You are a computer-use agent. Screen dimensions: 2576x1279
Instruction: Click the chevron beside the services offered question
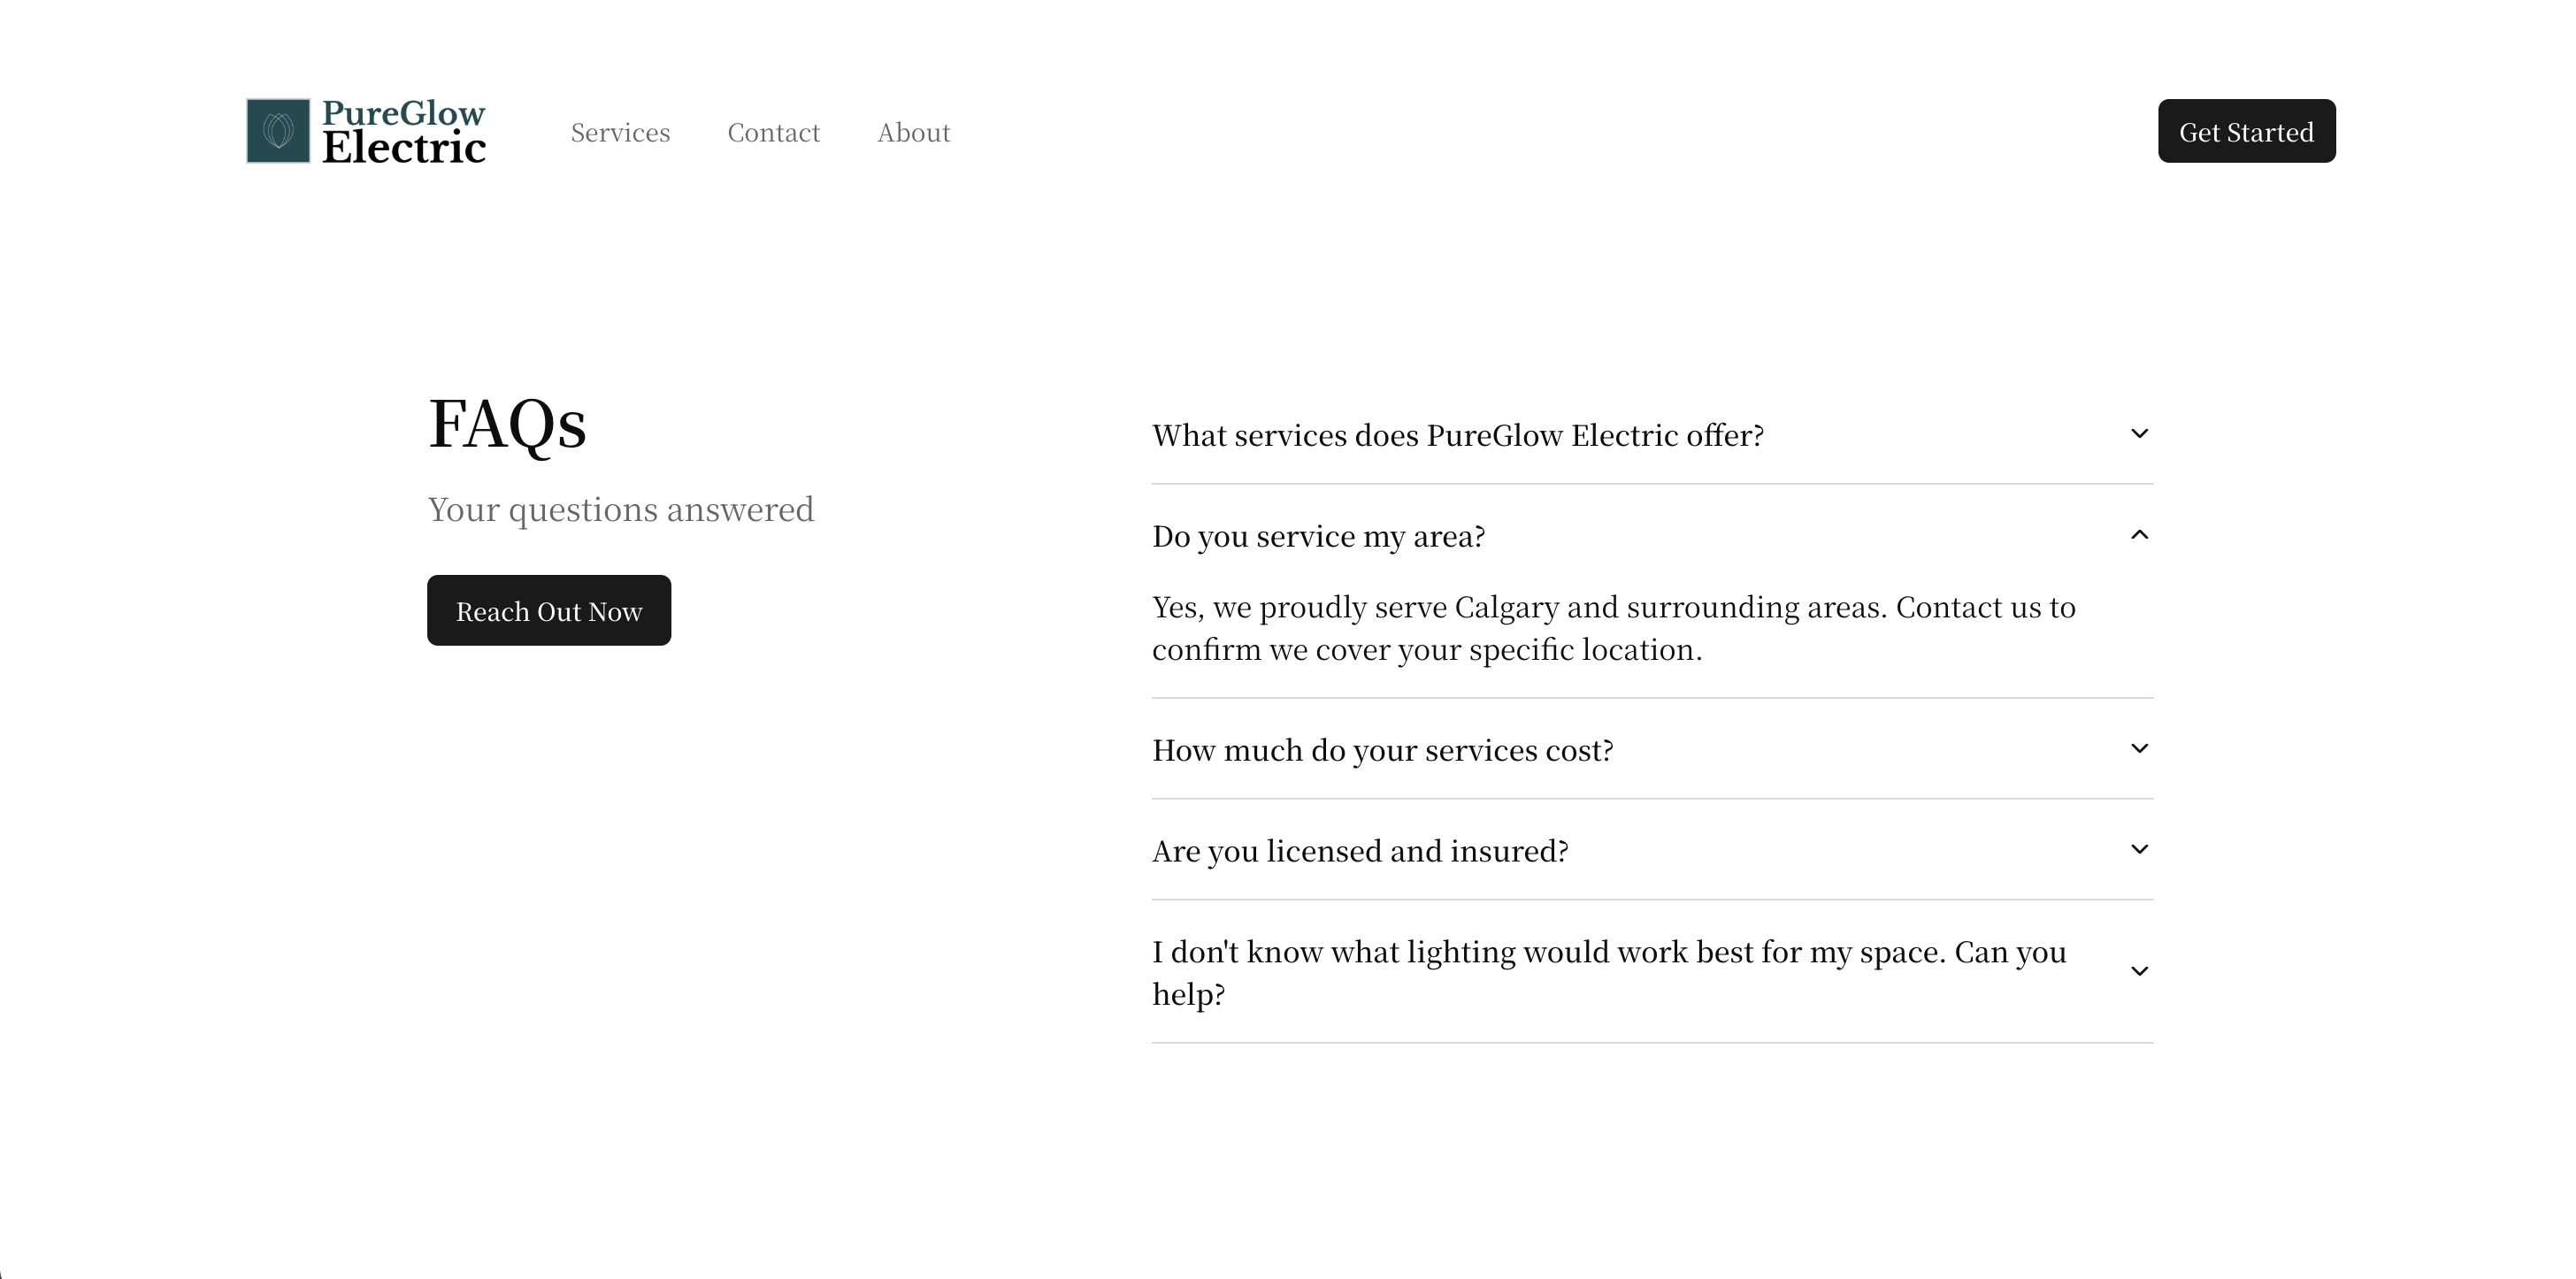click(x=2140, y=433)
